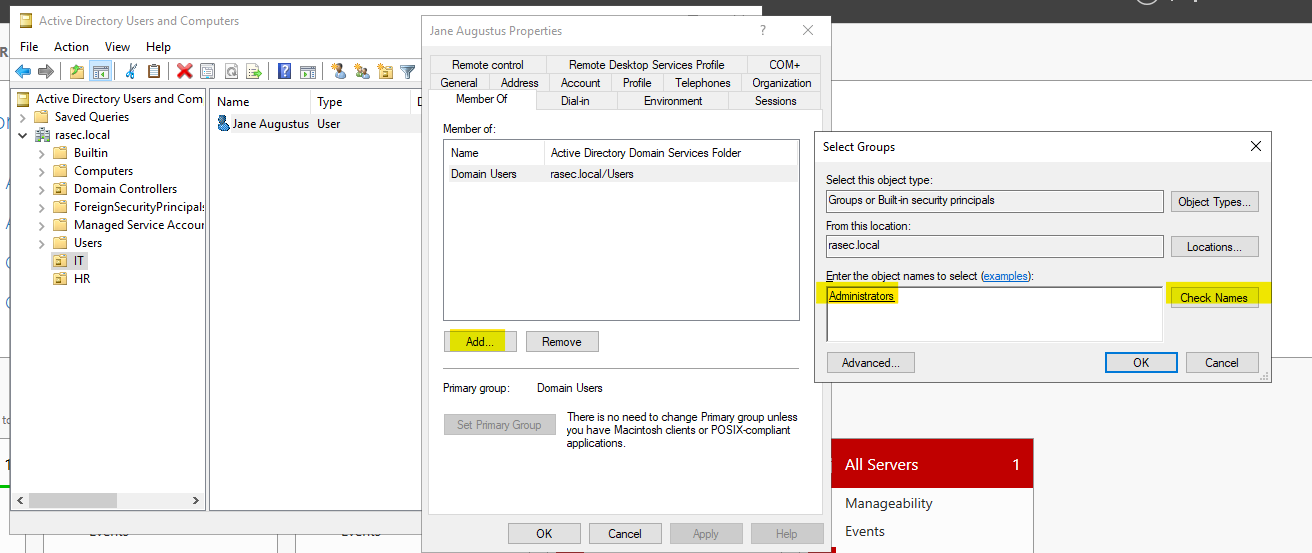Create a new group via toolbar icon
The image size is (1312, 553).
pos(361,71)
